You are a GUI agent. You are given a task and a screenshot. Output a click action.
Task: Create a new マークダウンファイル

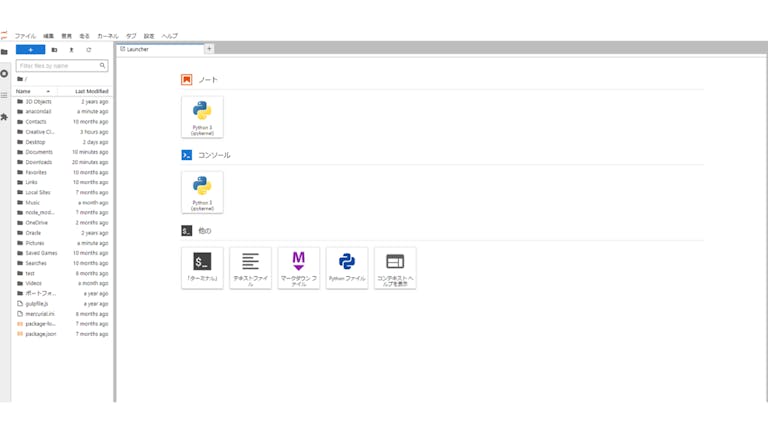[x=299, y=268]
